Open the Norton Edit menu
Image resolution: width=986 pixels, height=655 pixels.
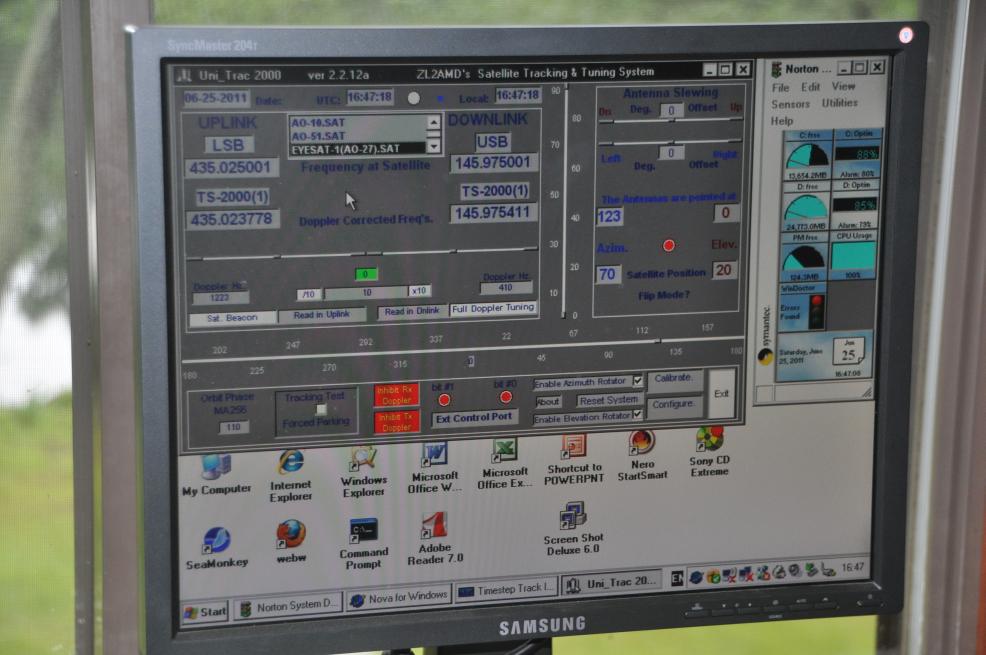tap(810, 87)
